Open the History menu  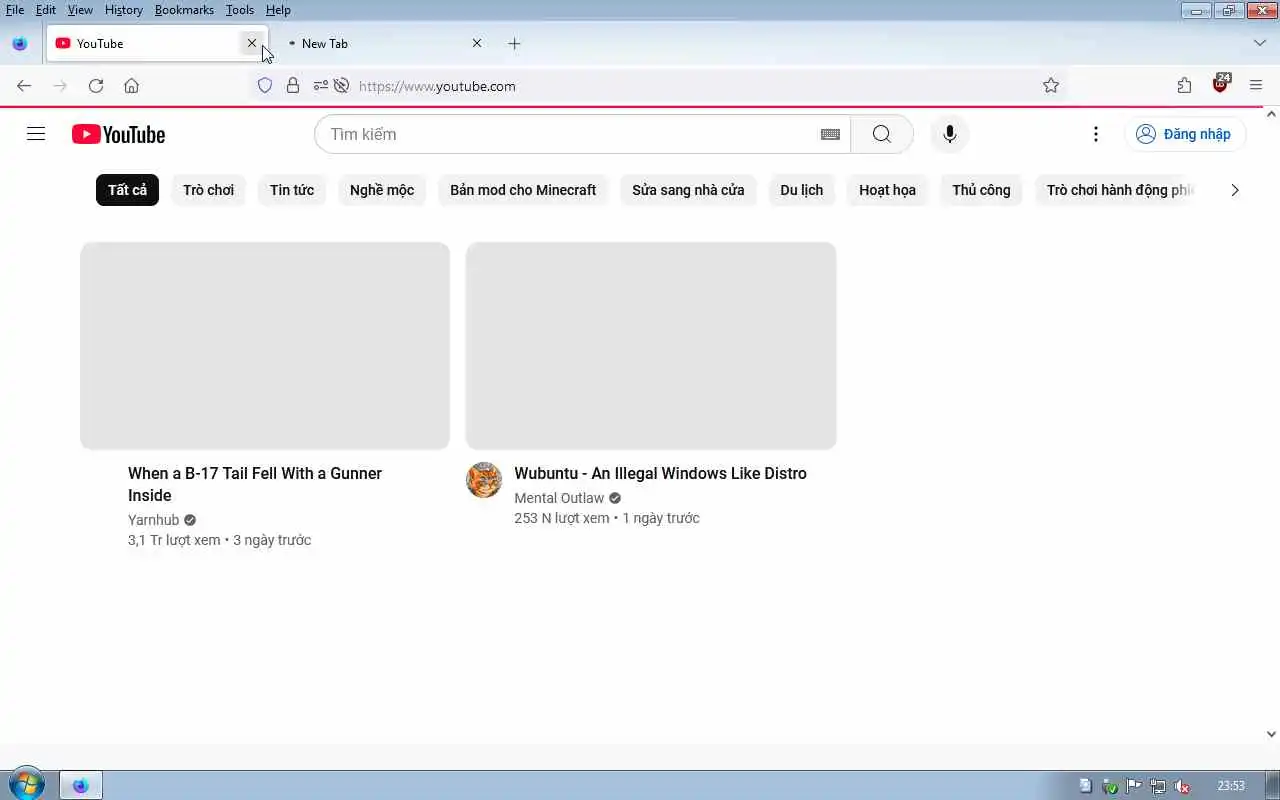pos(123,10)
